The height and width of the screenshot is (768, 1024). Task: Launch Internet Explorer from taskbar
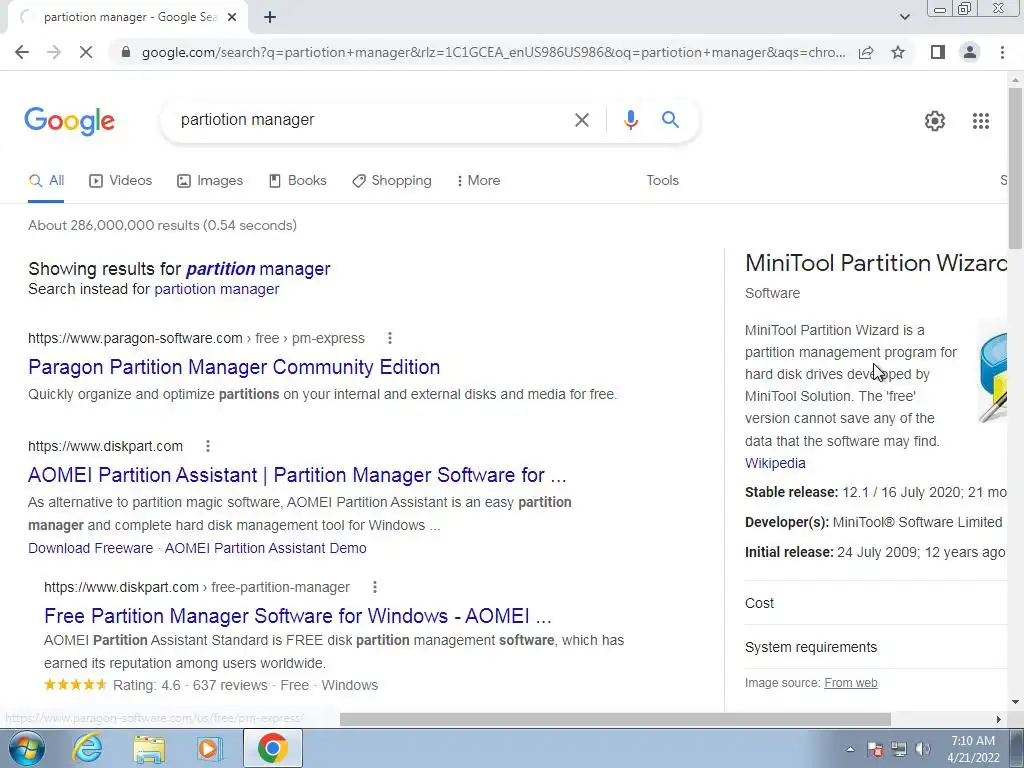[x=87, y=748]
